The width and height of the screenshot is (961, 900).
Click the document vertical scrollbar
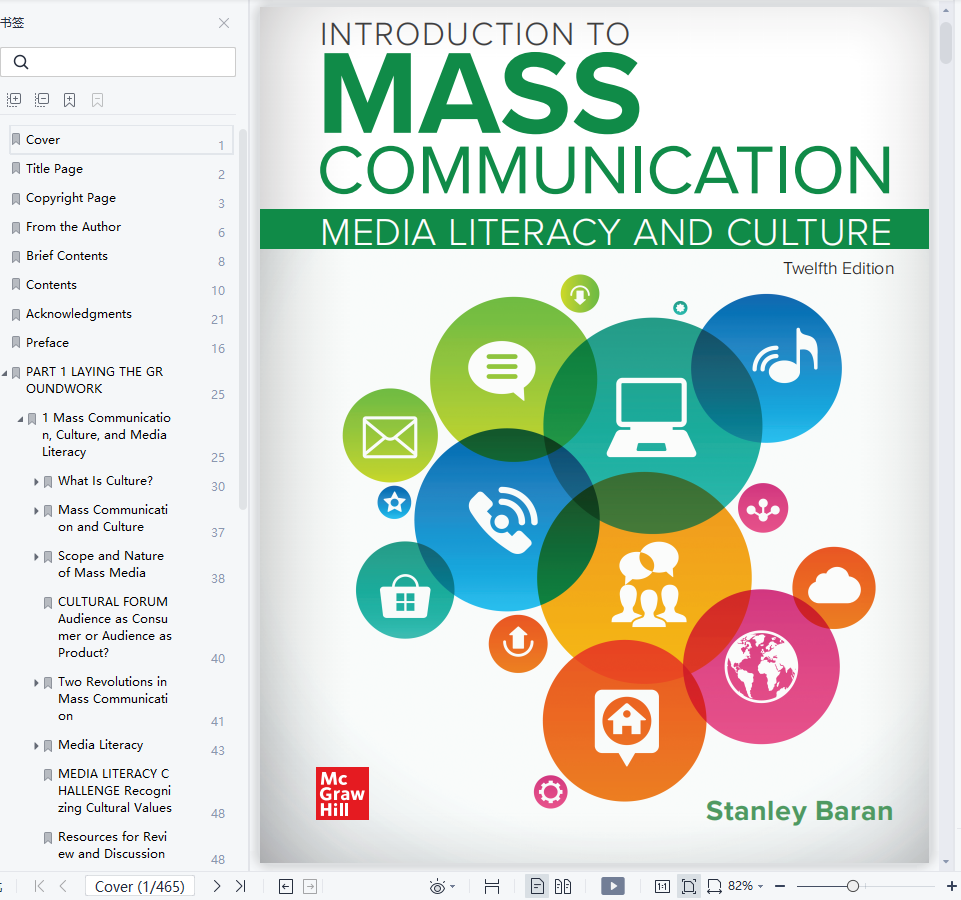coord(946,42)
